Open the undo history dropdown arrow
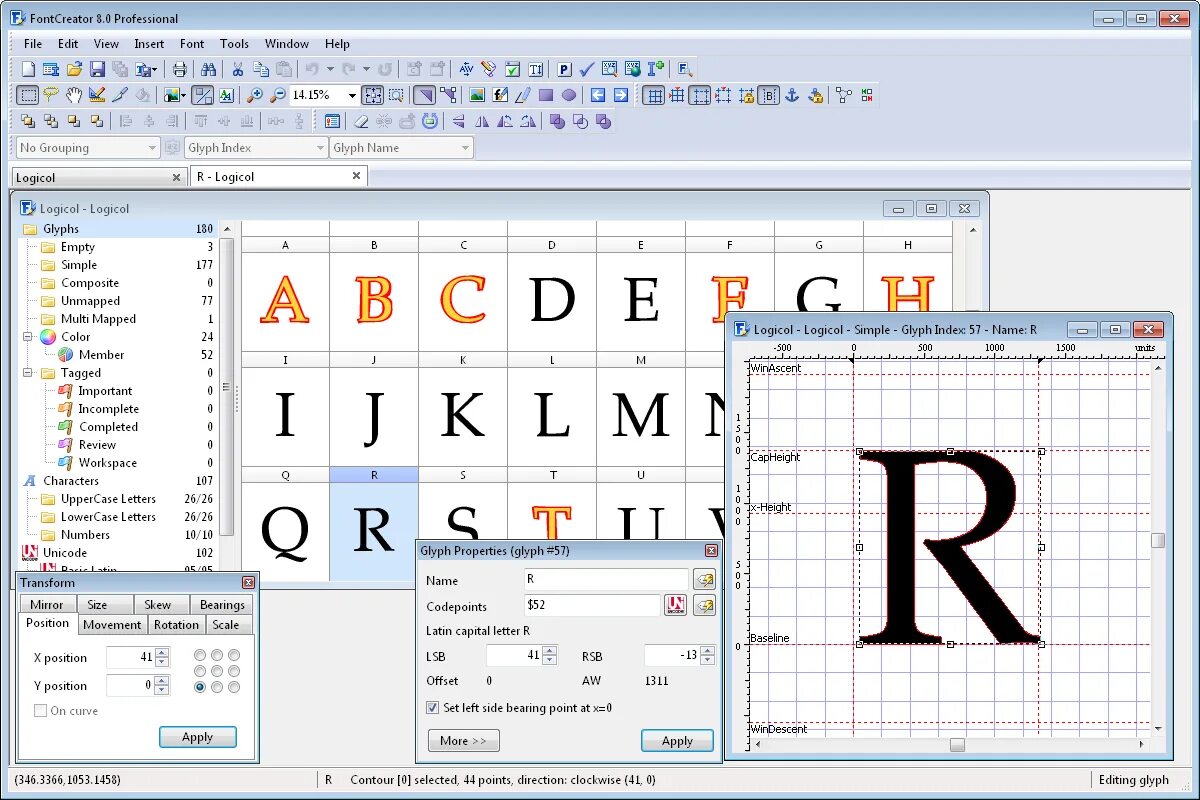This screenshot has height=800, width=1200. pos(330,69)
